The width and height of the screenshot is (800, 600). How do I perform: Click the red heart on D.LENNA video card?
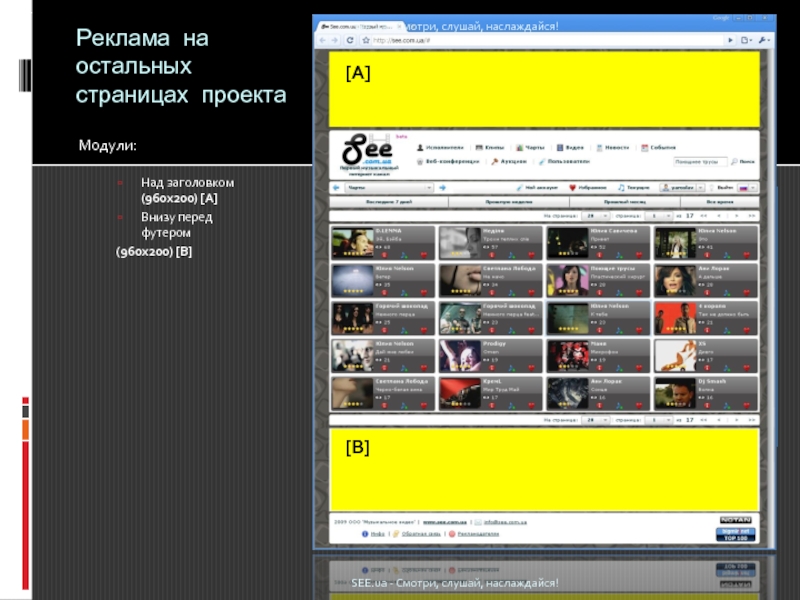[423, 255]
